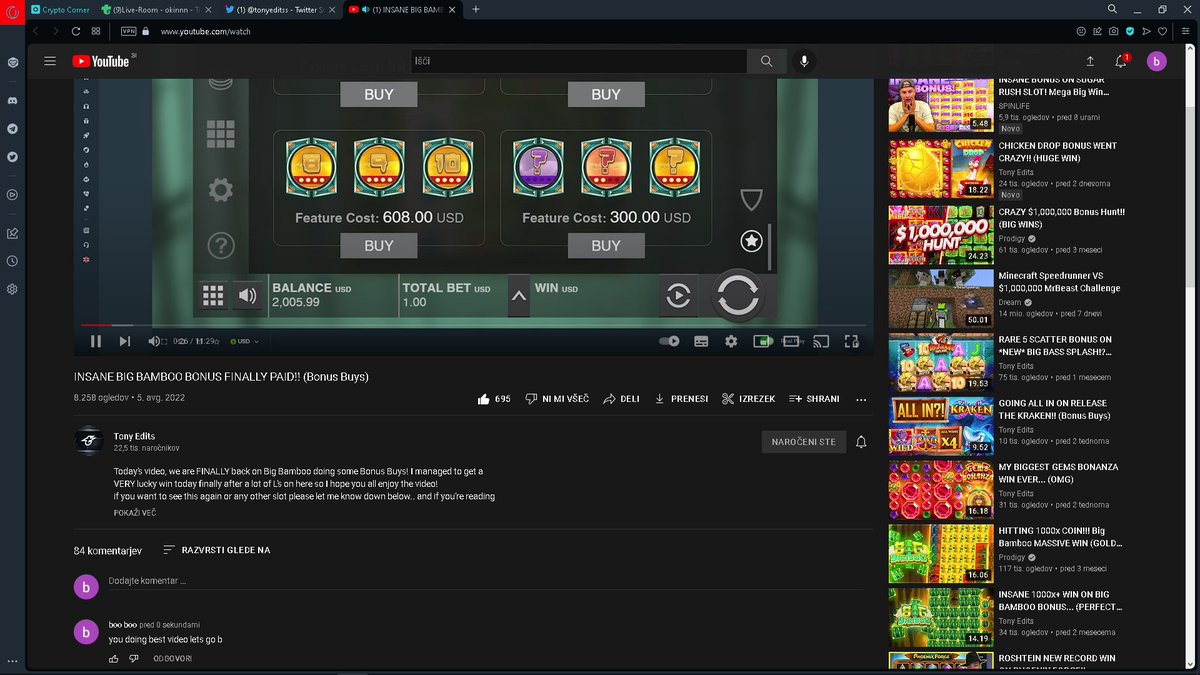Pause the YouTube video

click(96, 341)
